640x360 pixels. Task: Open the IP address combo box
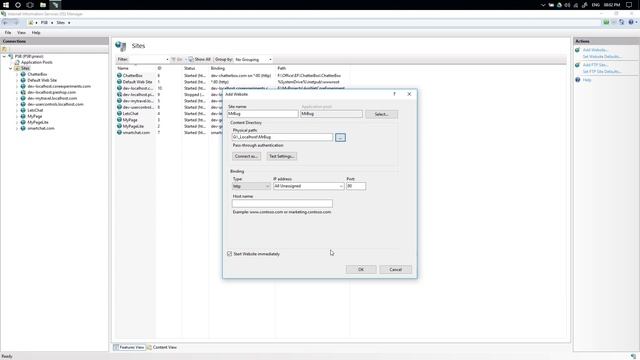point(309,186)
